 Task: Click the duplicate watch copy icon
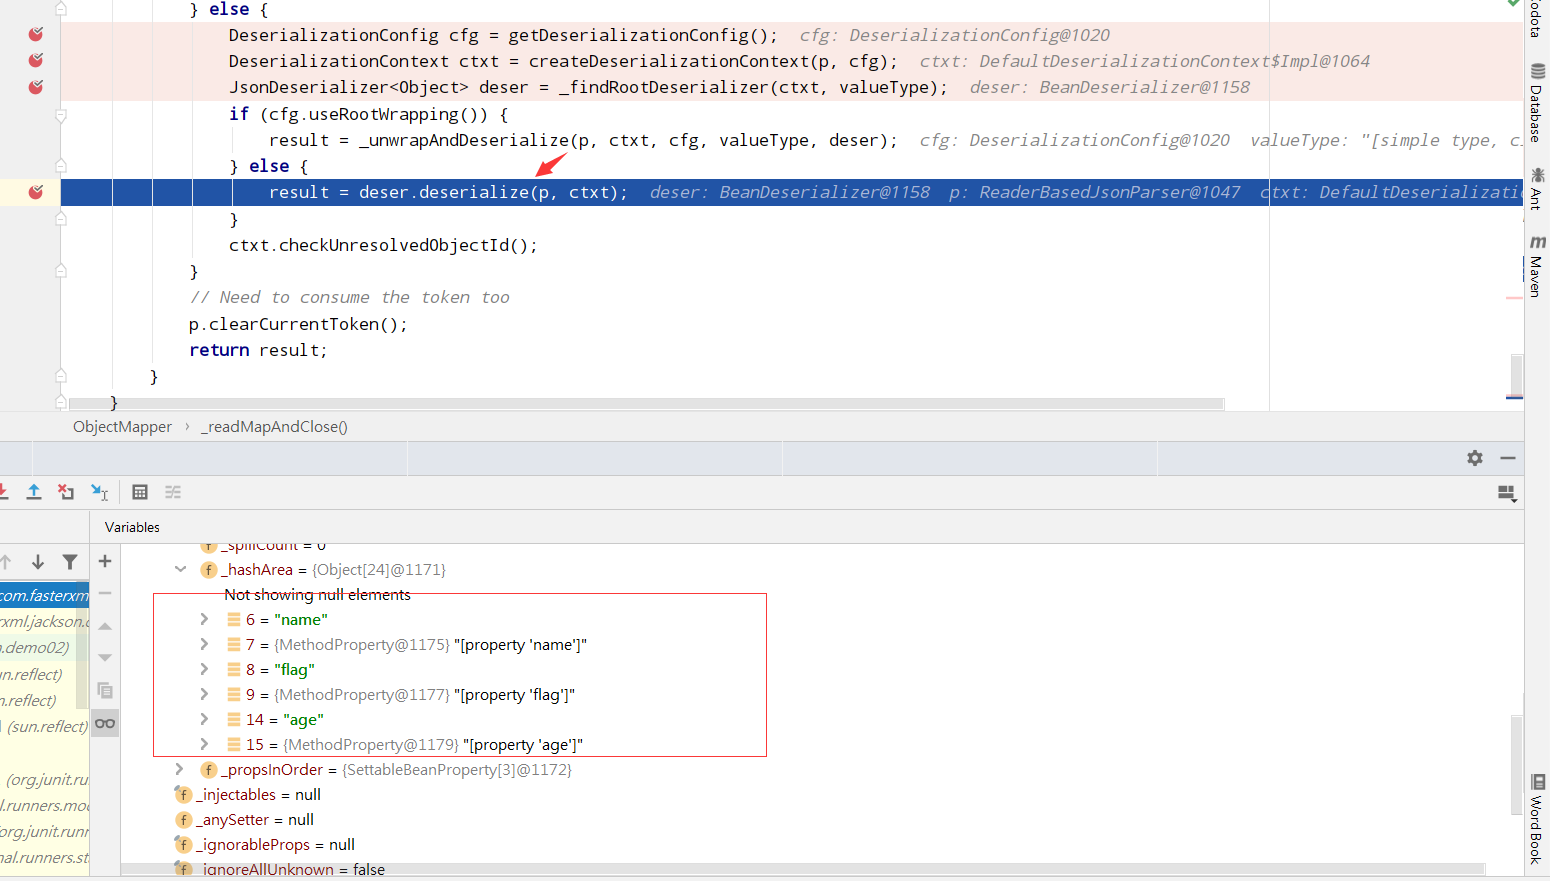click(x=105, y=690)
